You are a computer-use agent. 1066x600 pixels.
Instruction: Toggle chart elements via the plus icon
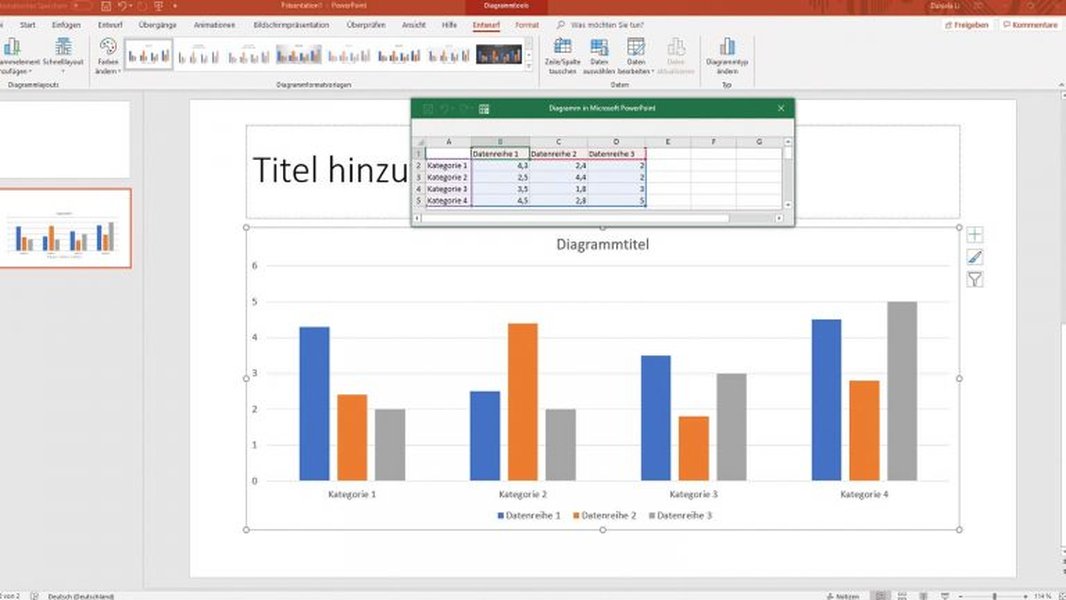(x=975, y=234)
